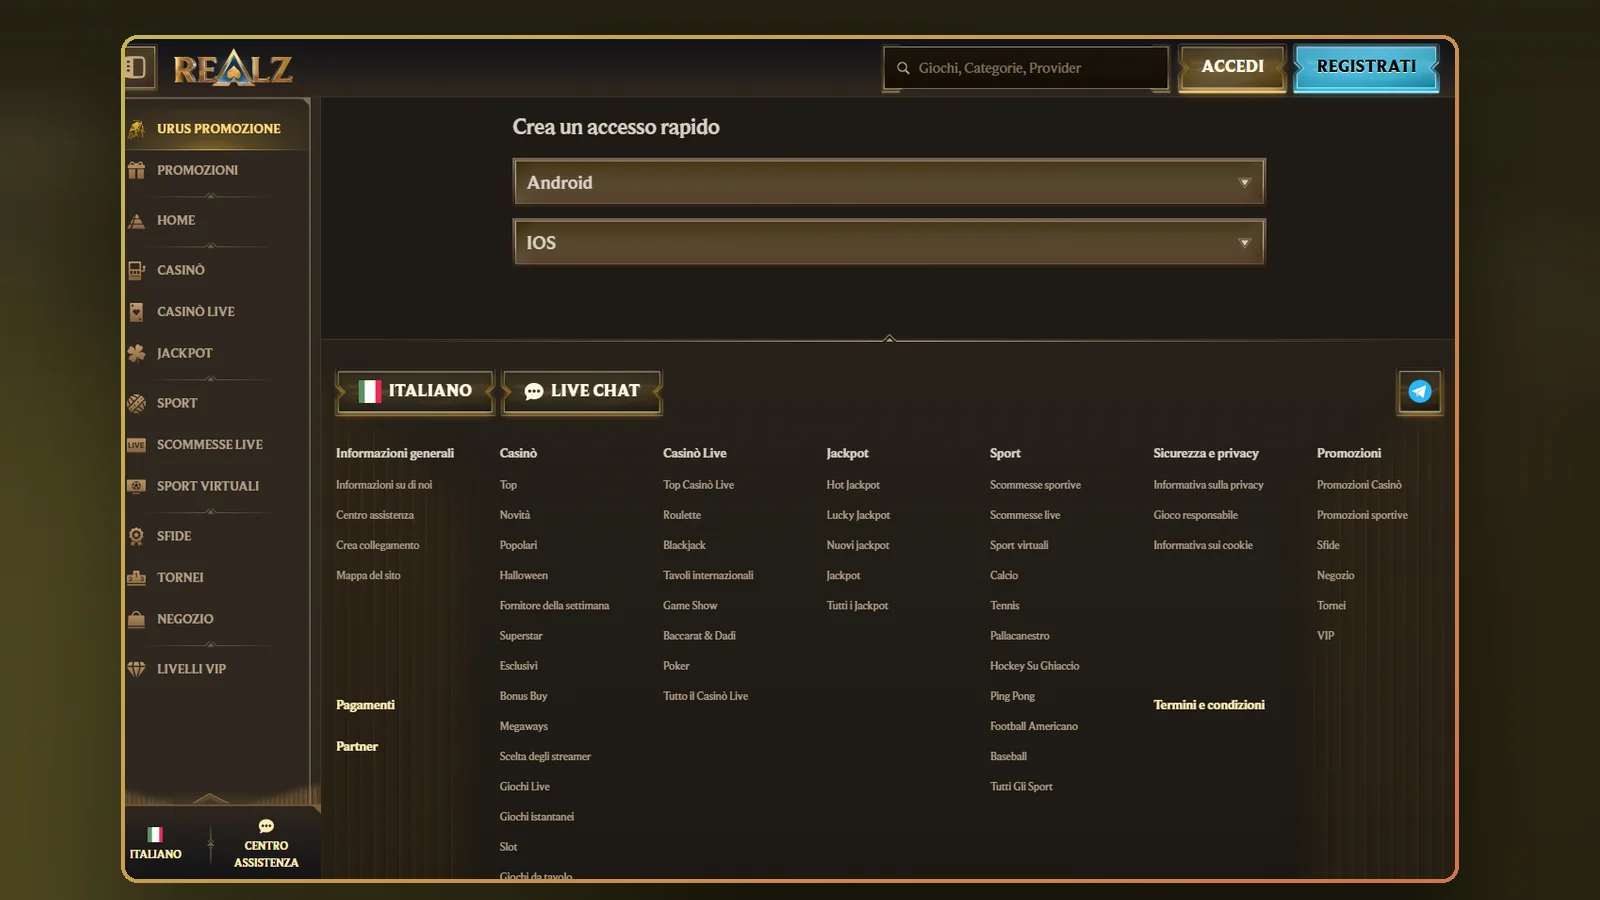1600x900 pixels.
Task: Open Tavoli internazionali link
Action: [x=708, y=575]
